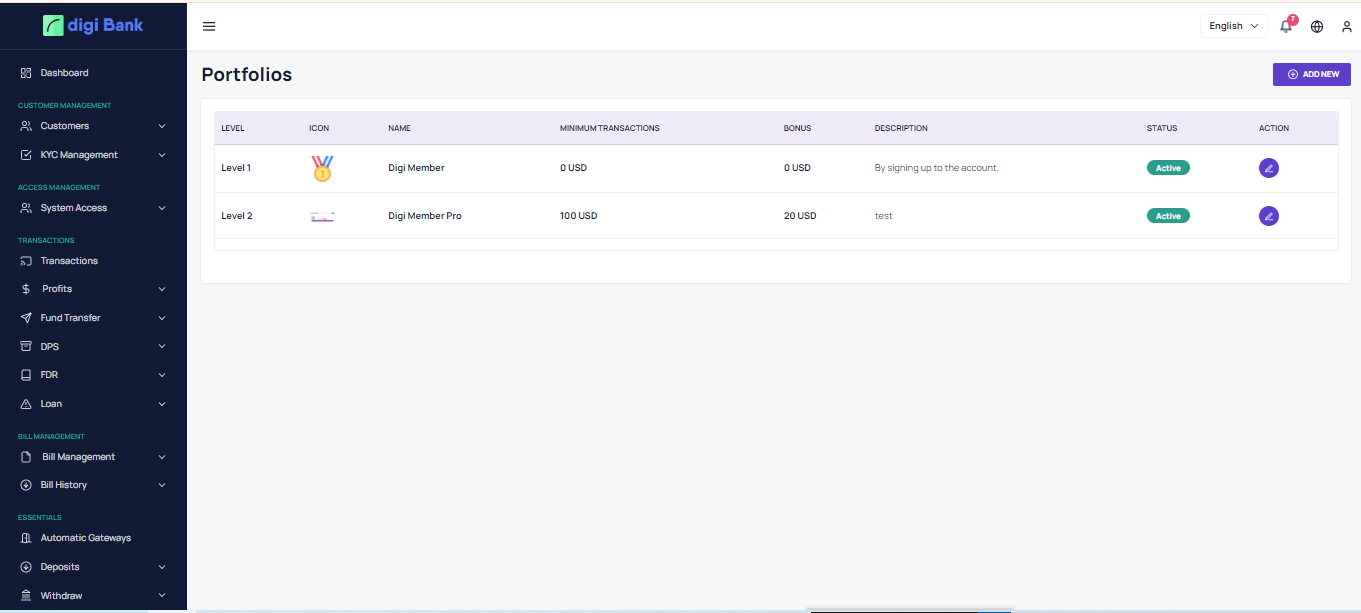Image resolution: width=1361 pixels, height=613 pixels.
Task: Open Automatic Gateways menu item
Action: pos(85,538)
